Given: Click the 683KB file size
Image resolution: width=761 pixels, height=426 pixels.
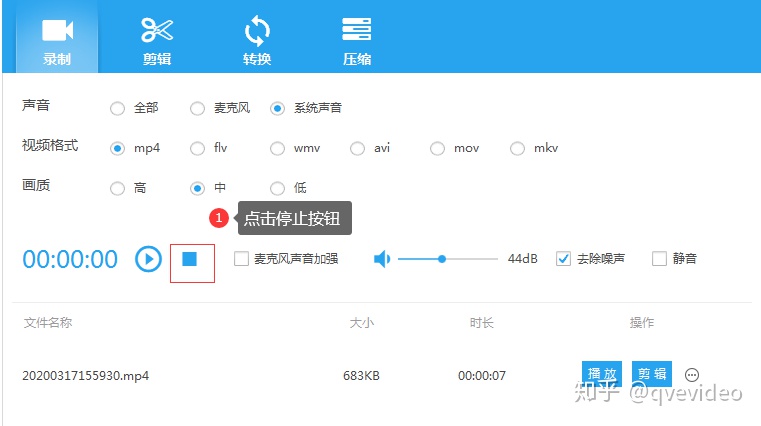Looking at the screenshot, I should (362, 376).
